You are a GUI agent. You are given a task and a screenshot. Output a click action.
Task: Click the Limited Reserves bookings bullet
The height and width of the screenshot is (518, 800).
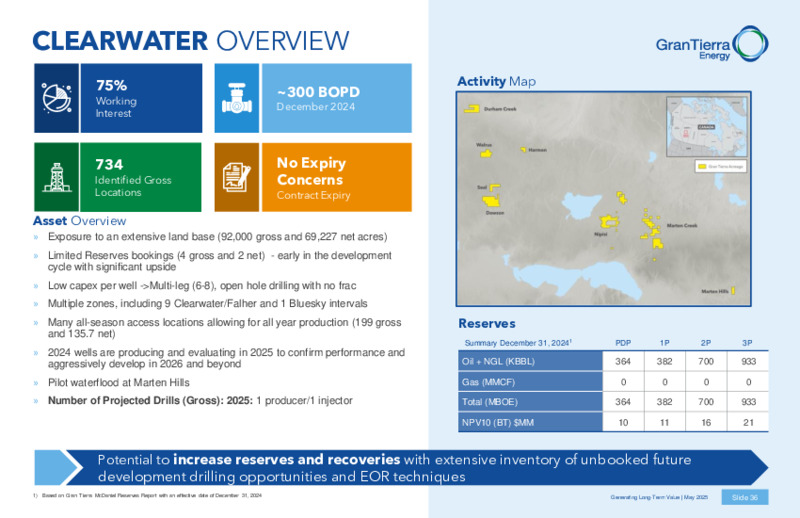tap(219, 261)
